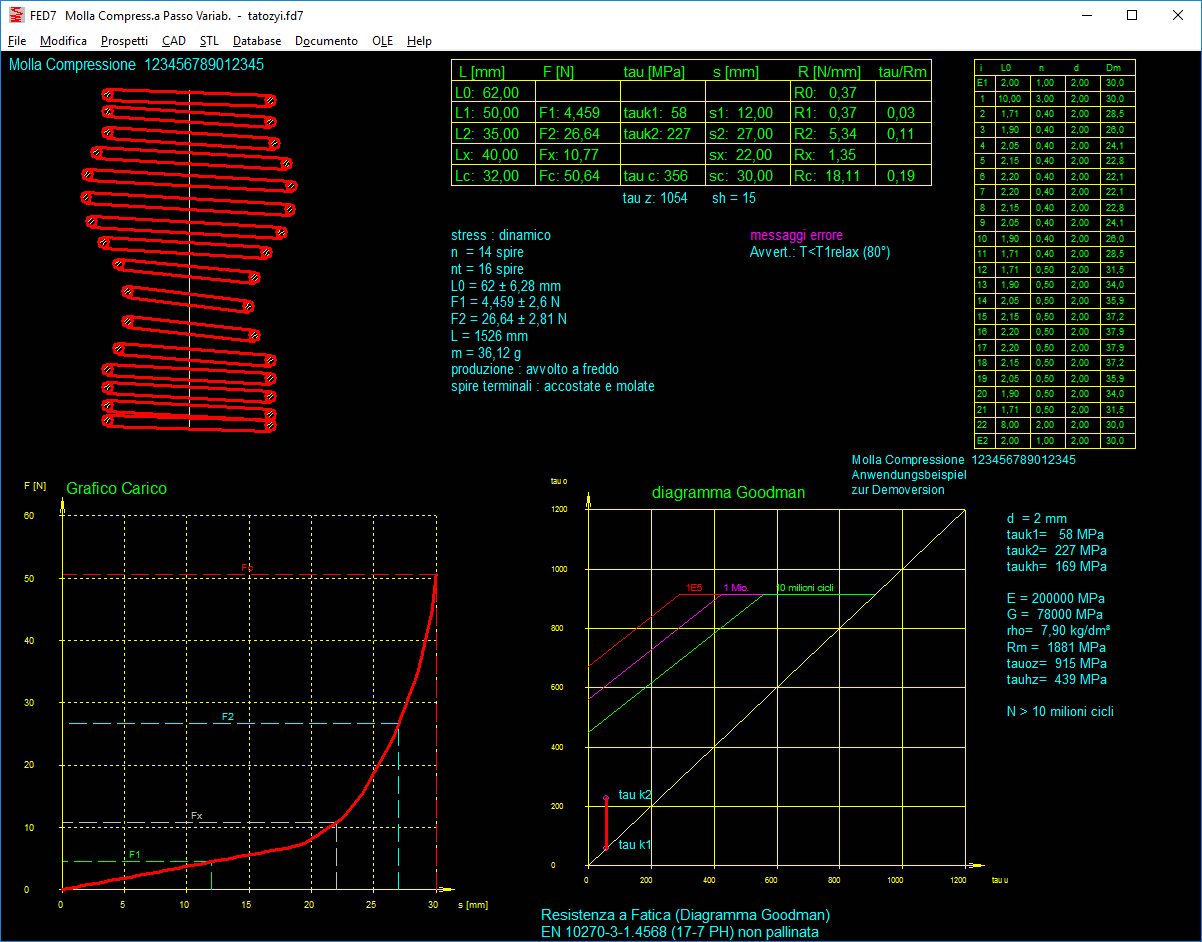Open the OLE menu
The height and width of the screenshot is (942, 1202).
[x=382, y=41]
